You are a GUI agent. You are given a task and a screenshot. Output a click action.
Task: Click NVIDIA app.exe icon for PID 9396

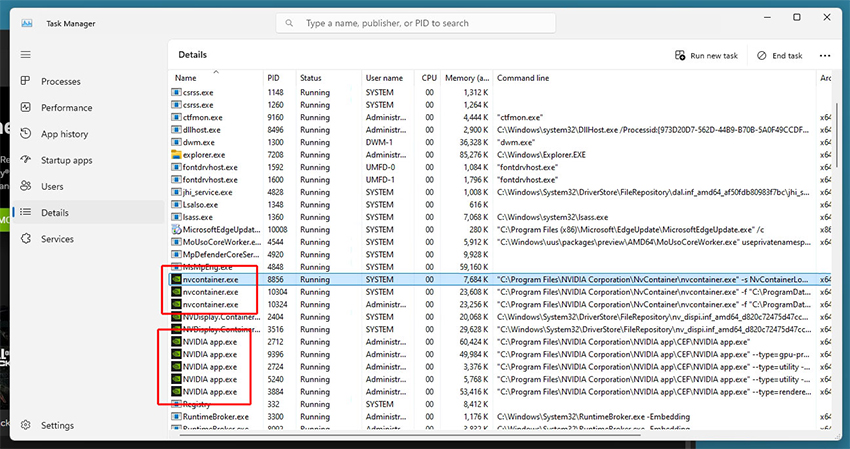coord(176,354)
